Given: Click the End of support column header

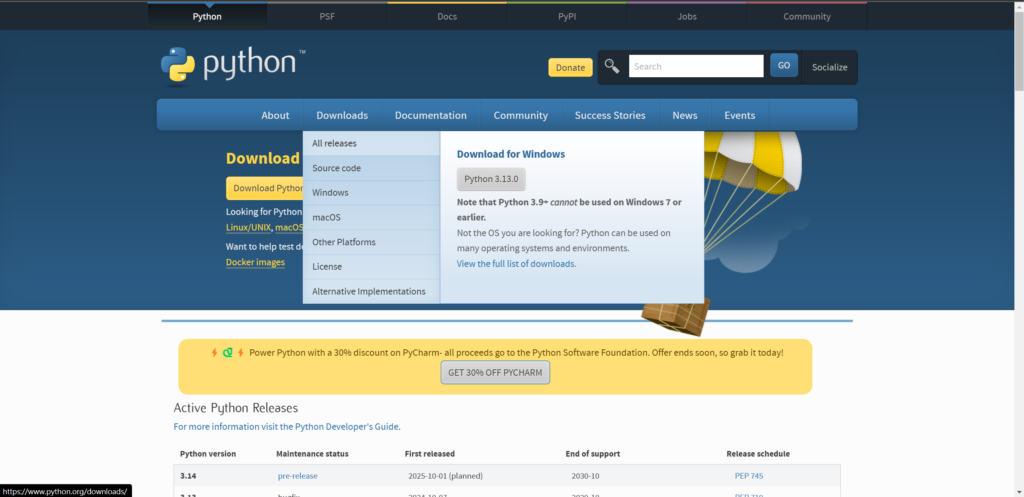Looking at the screenshot, I should pyautogui.click(x=593, y=454).
